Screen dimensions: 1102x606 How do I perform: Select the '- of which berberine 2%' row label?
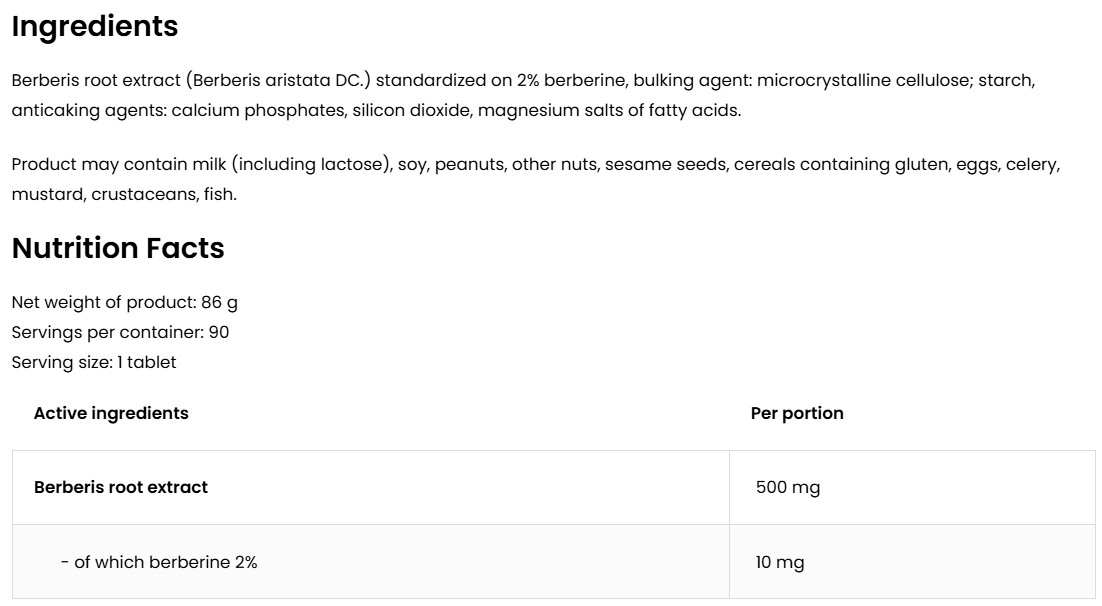click(159, 562)
